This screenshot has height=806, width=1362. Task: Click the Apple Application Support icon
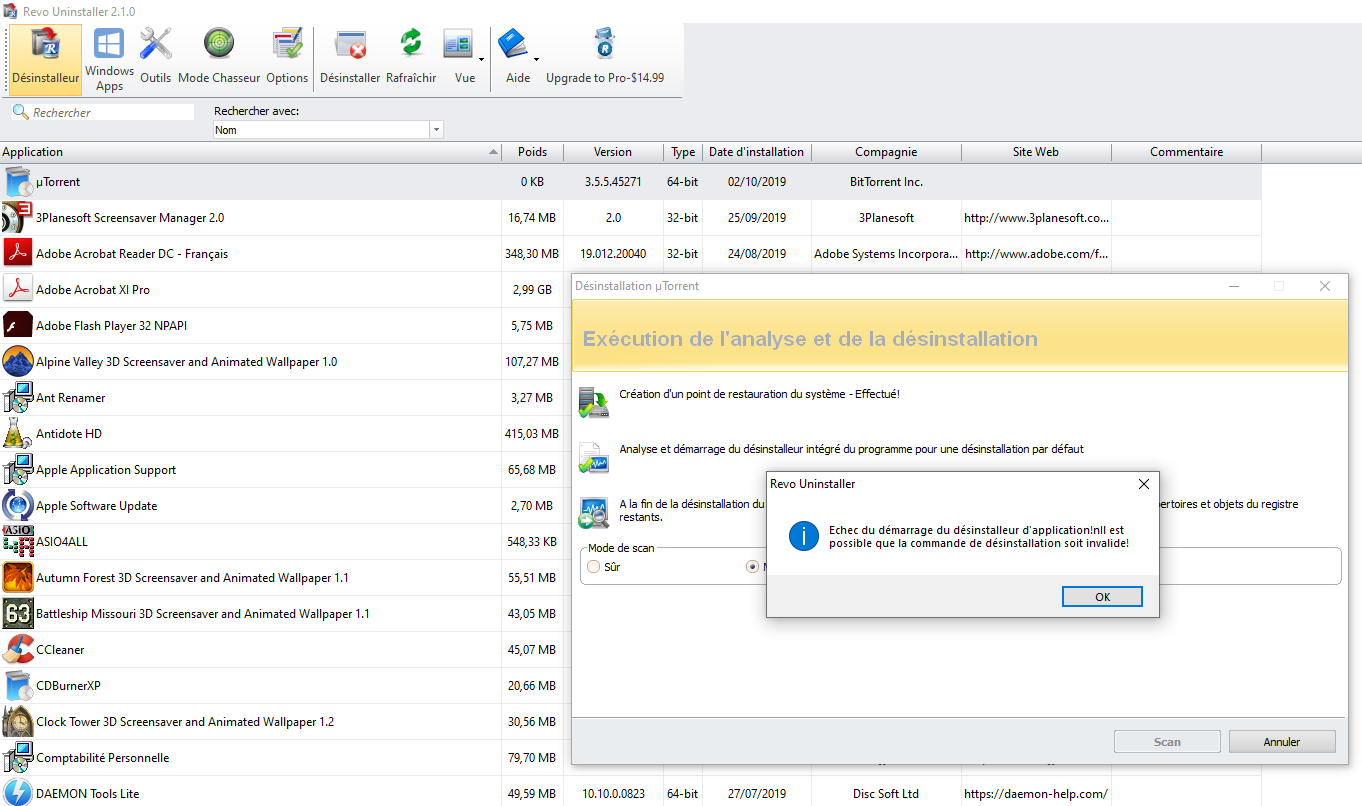pyautogui.click(x=18, y=470)
